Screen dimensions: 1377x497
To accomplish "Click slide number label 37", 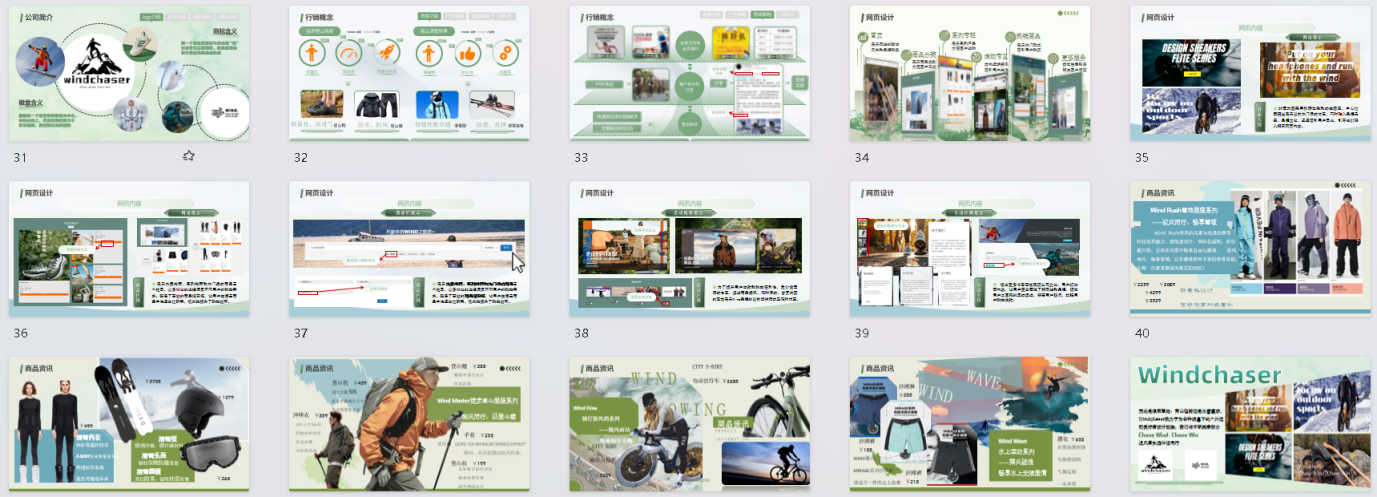I will [x=301, y=333].
